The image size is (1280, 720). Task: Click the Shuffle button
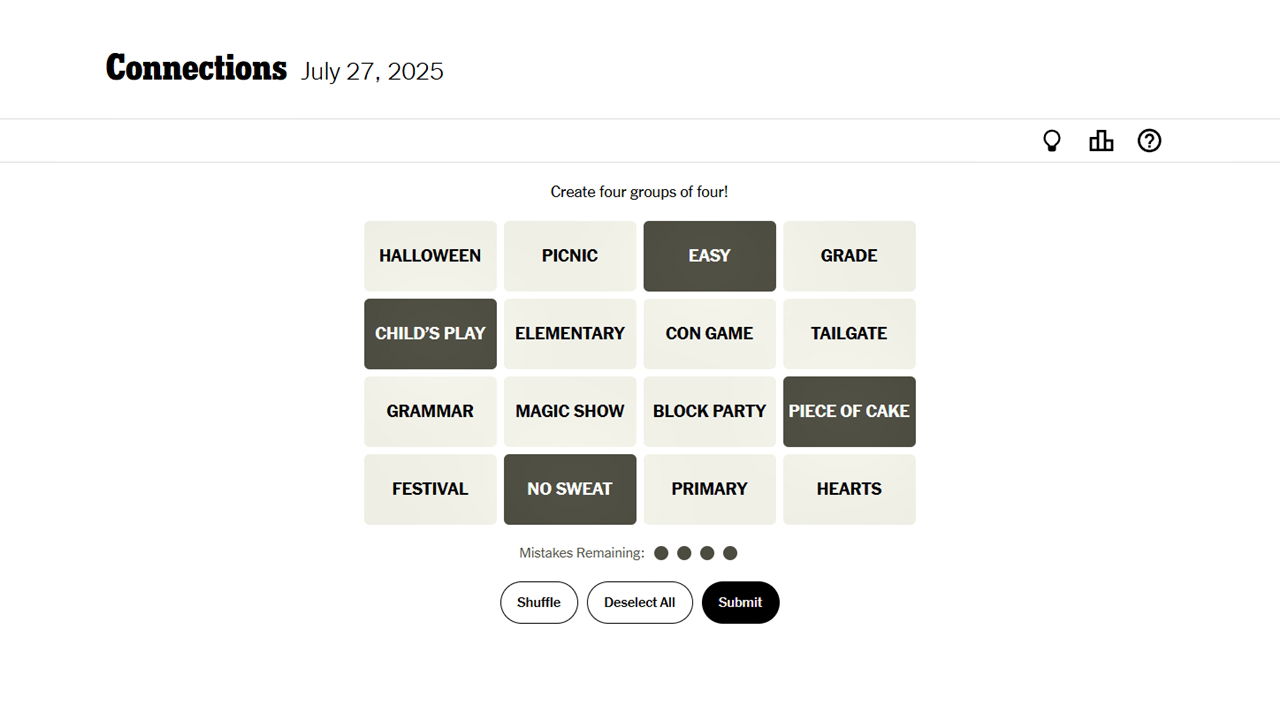point(539,602)
